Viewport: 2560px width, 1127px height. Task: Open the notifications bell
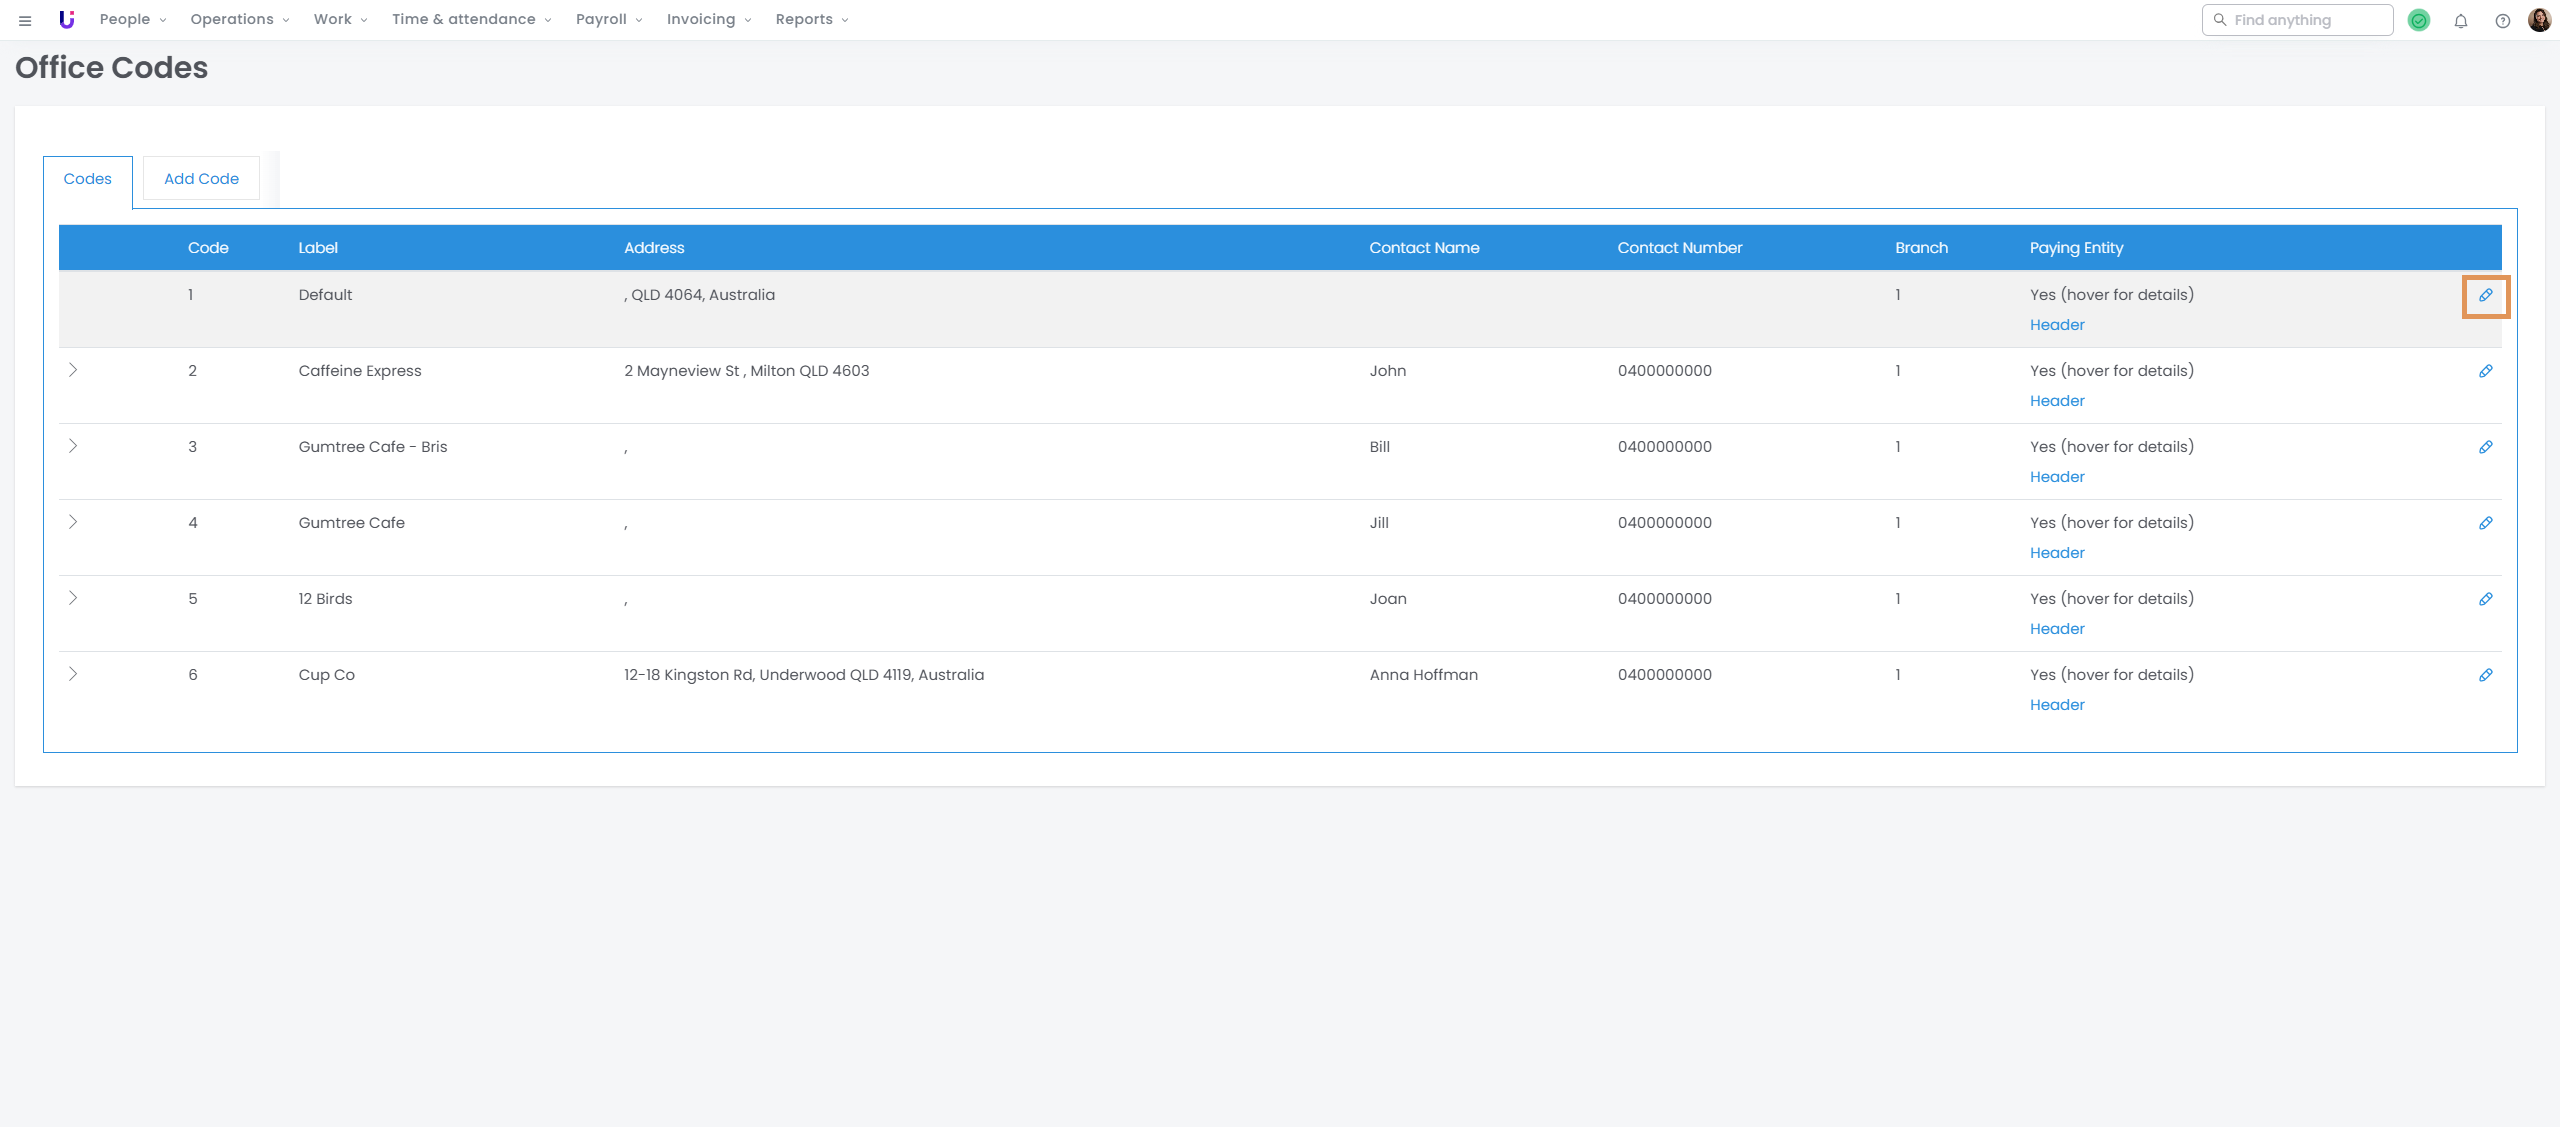tap(2461, 20)
